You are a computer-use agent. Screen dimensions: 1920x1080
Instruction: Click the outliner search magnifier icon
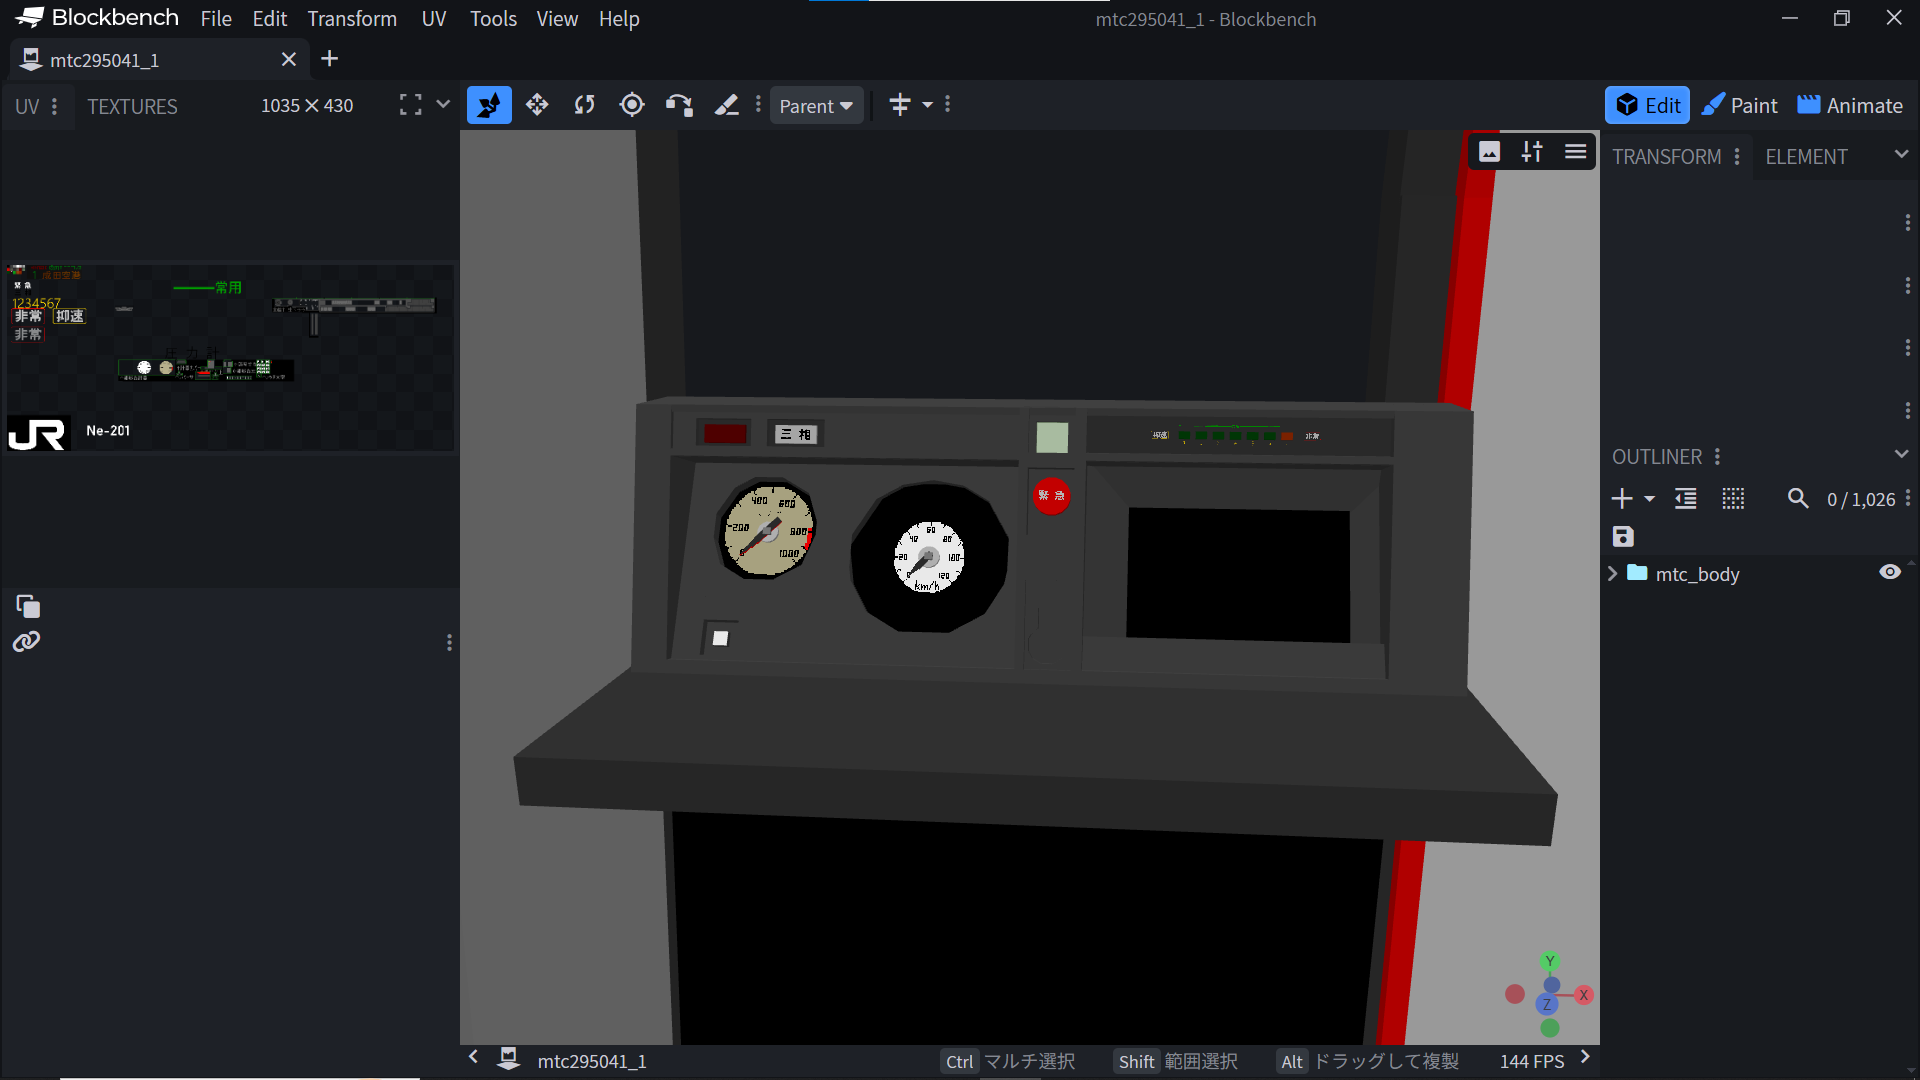point(1798,499)
